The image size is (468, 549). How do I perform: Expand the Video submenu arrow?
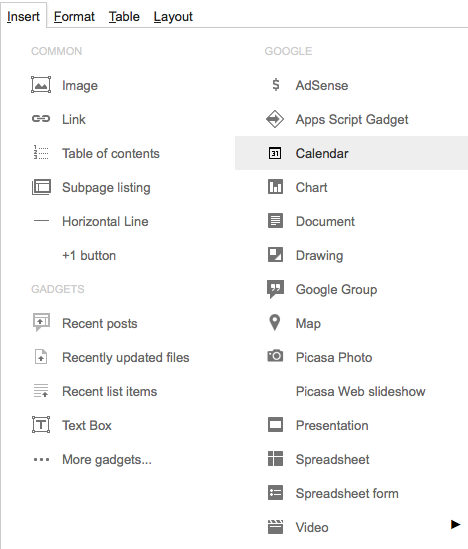tap(455, 524)
